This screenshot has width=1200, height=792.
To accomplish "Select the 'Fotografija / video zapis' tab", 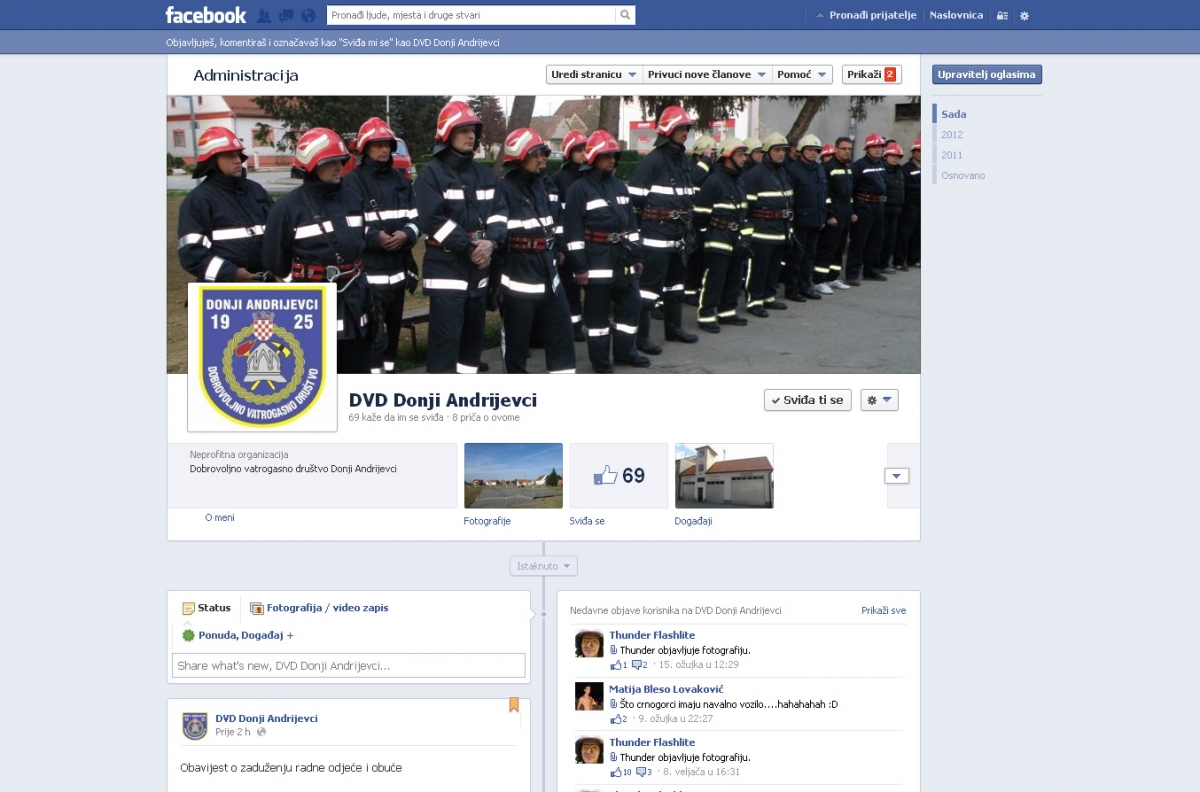I will [x=319, y=608].
